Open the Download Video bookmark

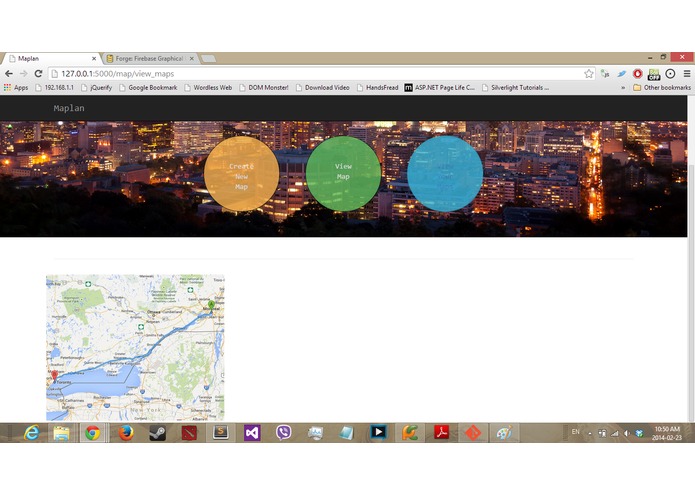[x=322, y=88]
